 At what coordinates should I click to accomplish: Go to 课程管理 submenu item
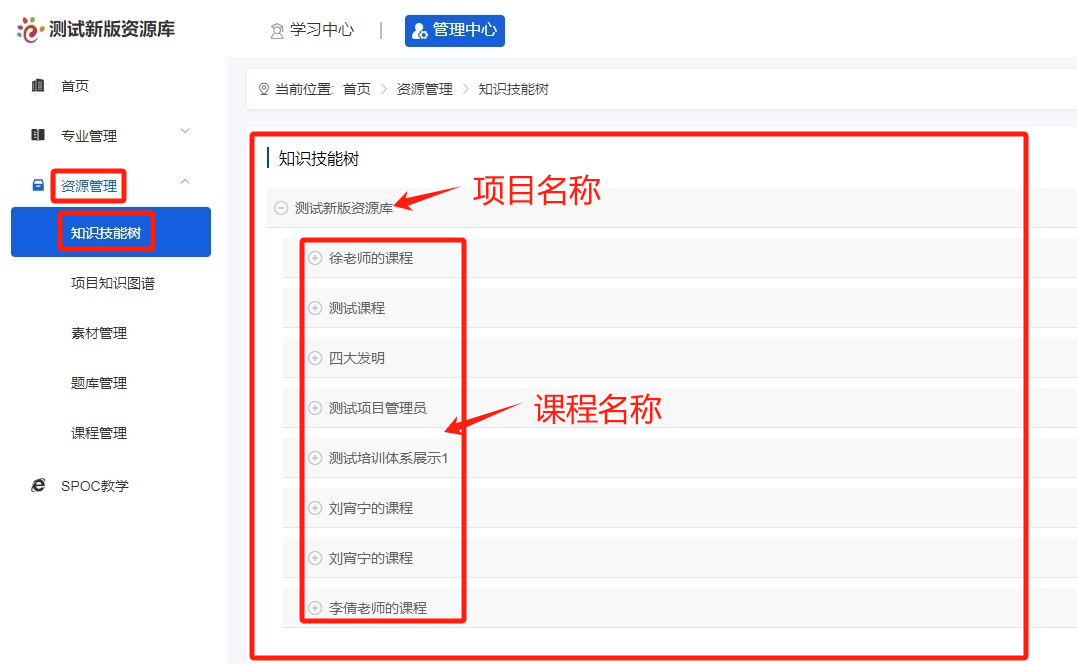(x=99, y=433)
